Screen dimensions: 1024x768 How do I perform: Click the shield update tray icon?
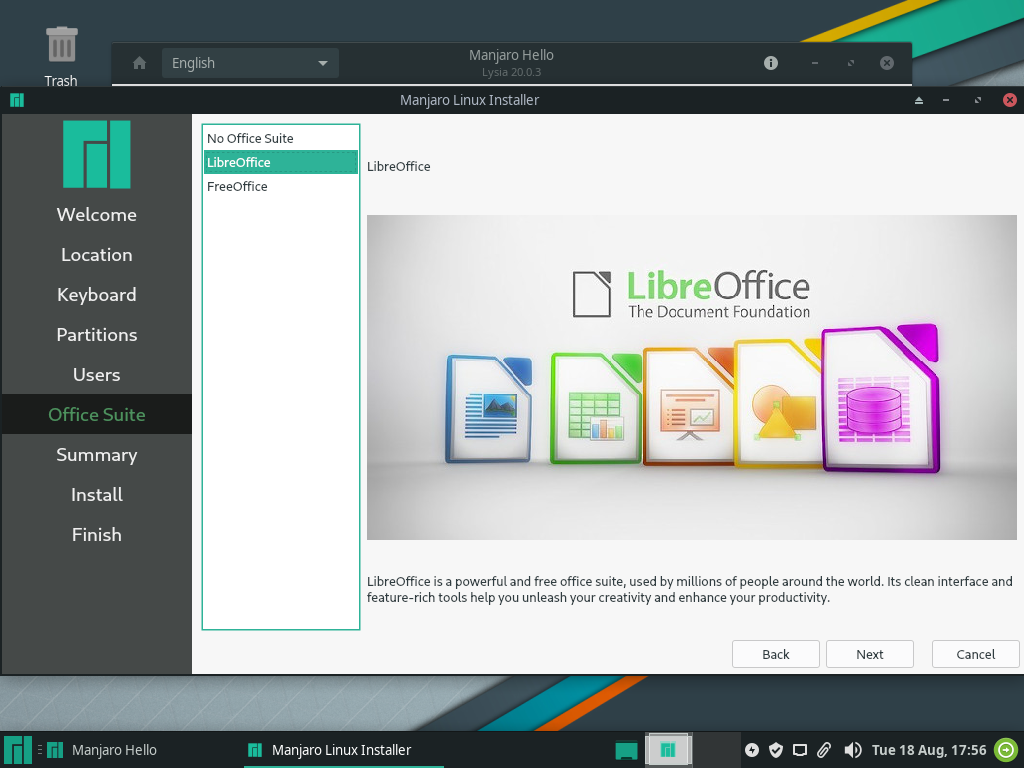click(776, 750)
